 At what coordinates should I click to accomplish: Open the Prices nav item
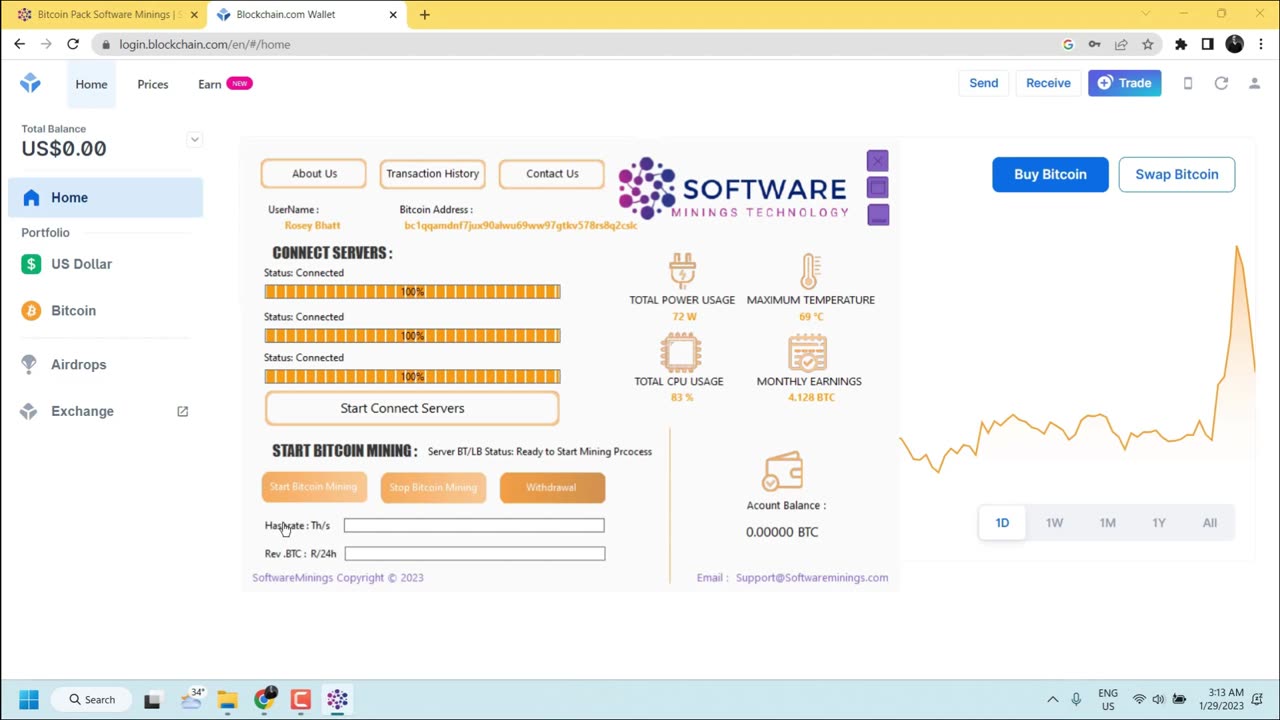click(153, 84)
